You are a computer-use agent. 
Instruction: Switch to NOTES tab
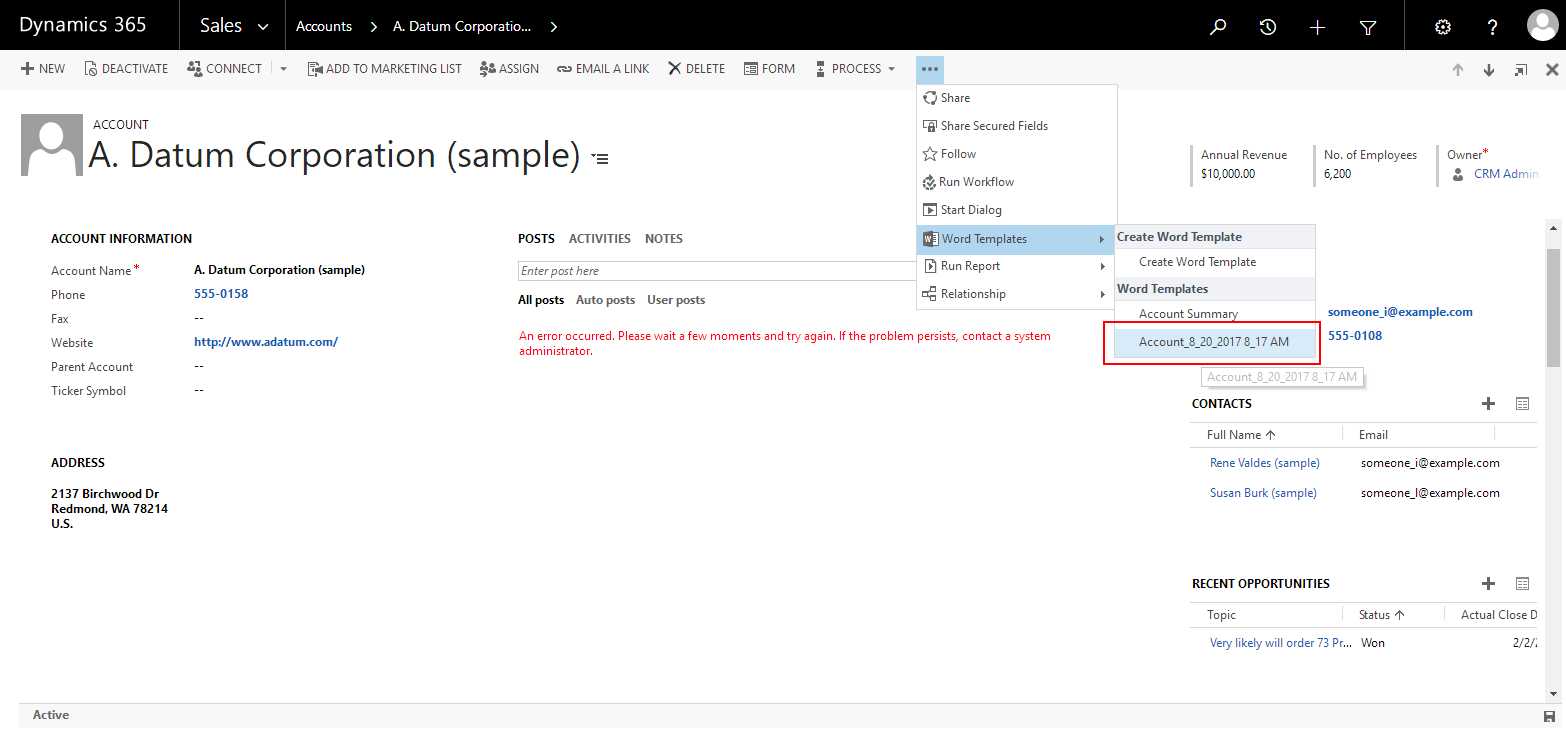664,239
